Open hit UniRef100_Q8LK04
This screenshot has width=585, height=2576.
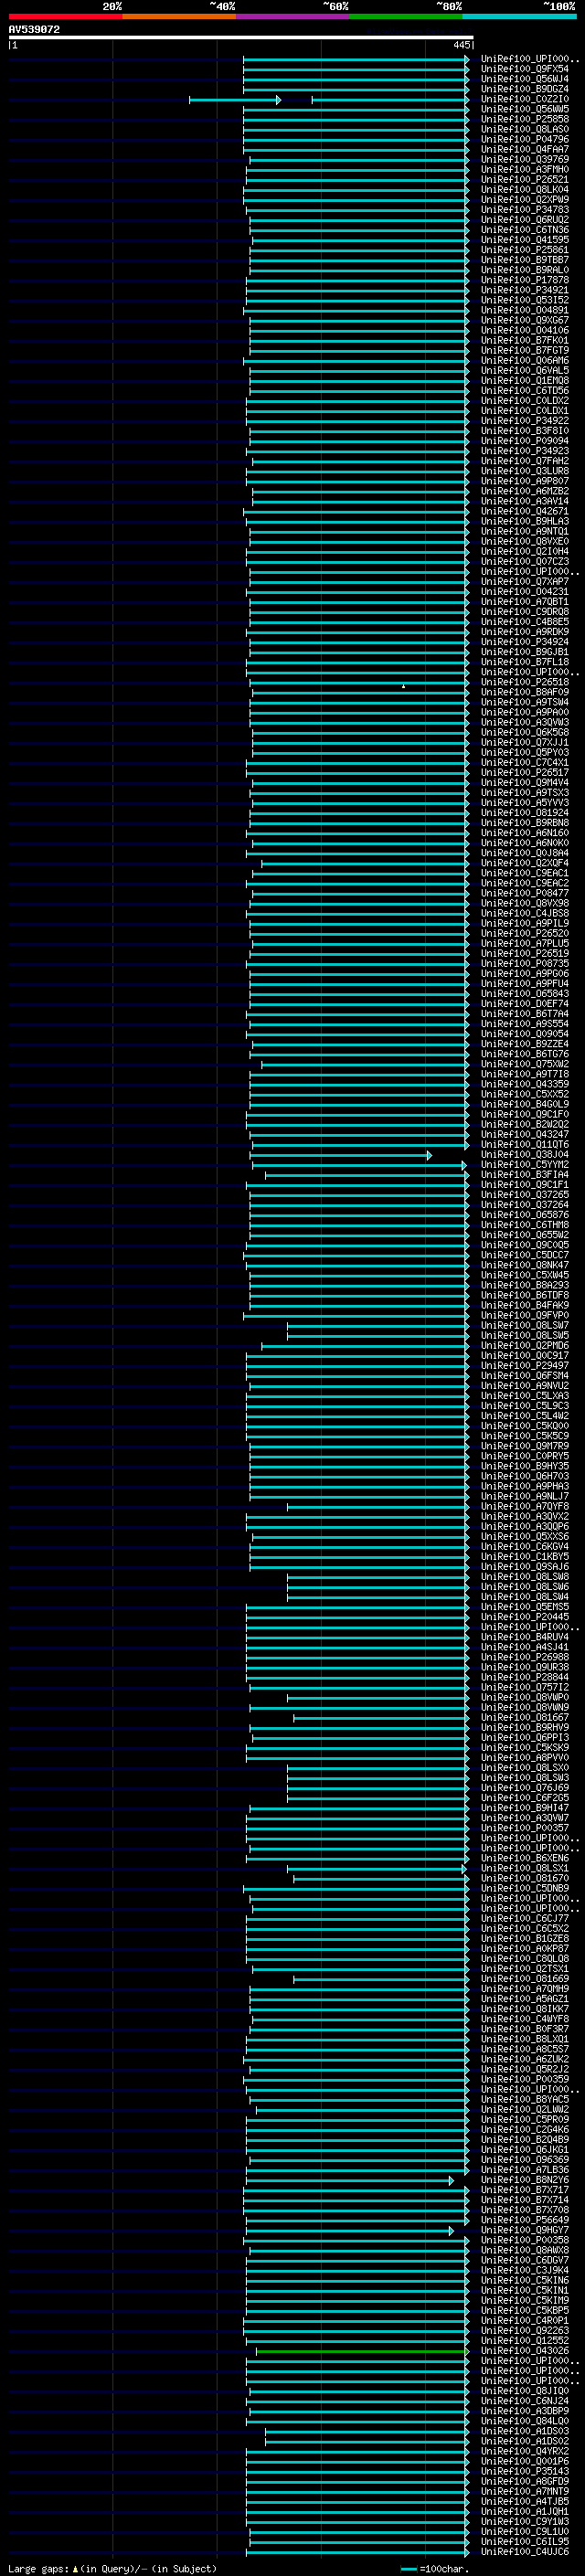click(x=524, y=189)
